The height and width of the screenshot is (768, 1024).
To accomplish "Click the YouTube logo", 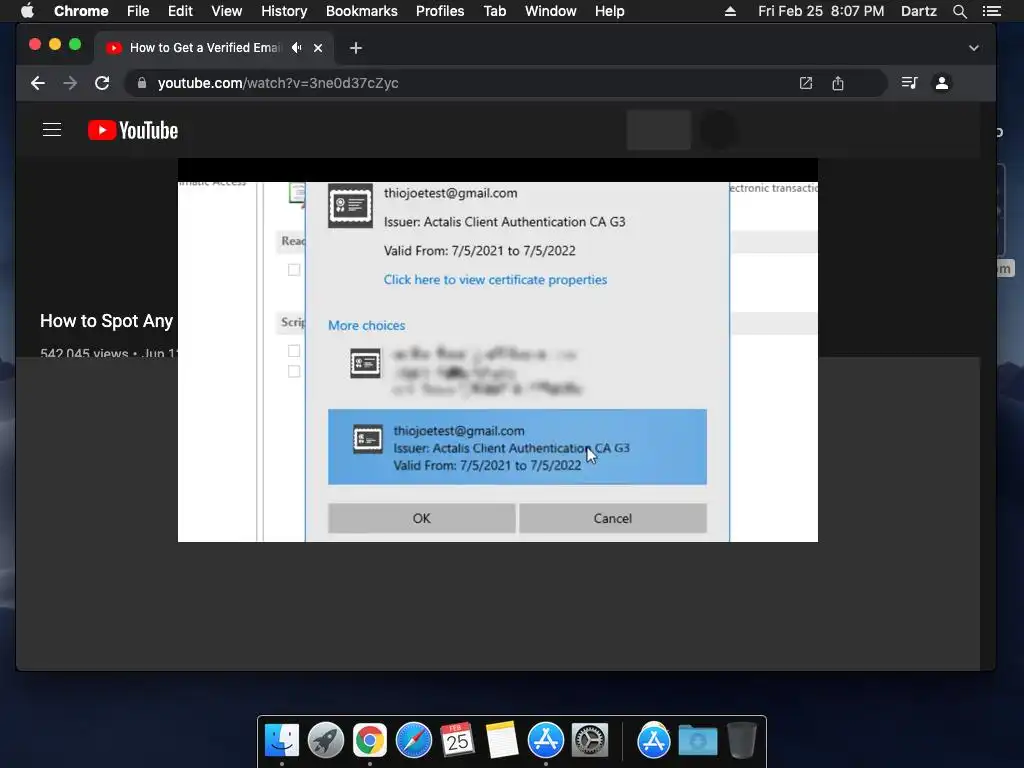I will [x=133, y=130].
